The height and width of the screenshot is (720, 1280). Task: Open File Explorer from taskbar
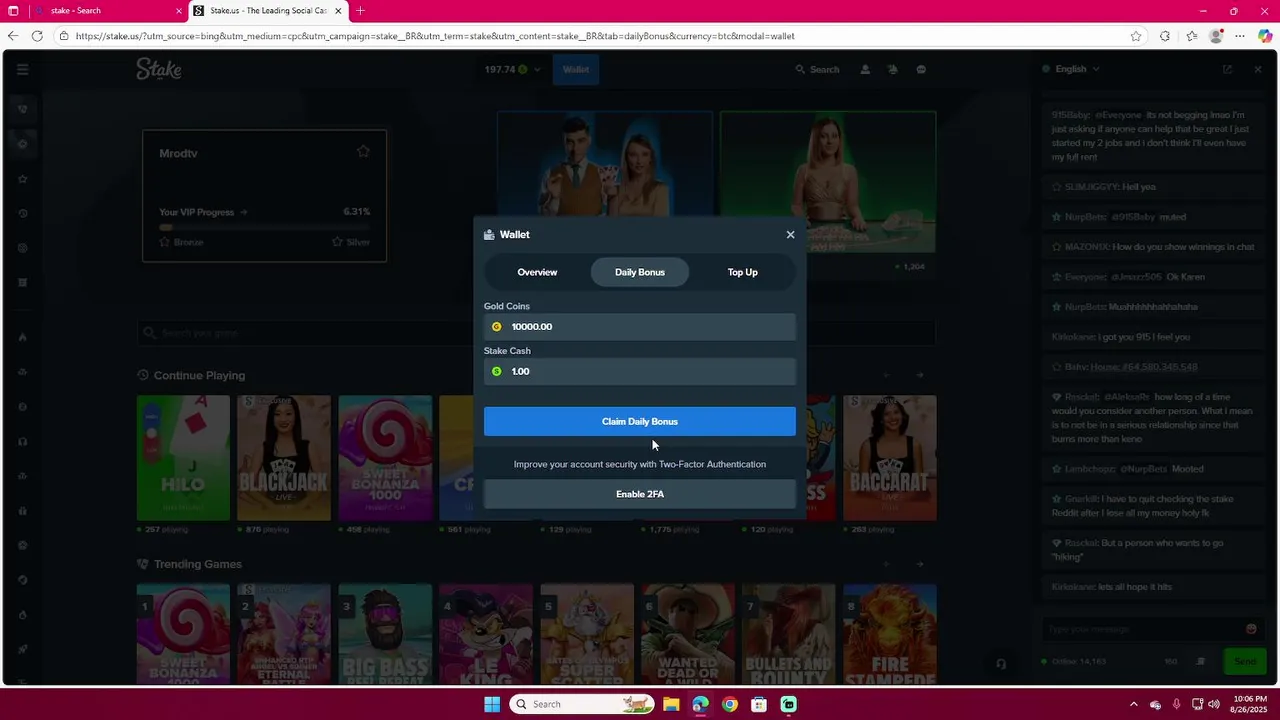pyautogui.click(x=671, y=704)
